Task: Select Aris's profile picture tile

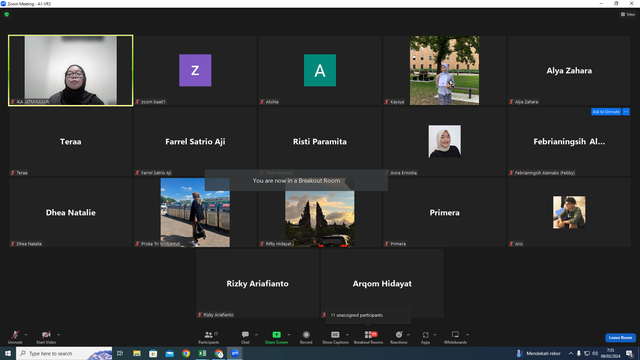Action: (x=569, y=212)
